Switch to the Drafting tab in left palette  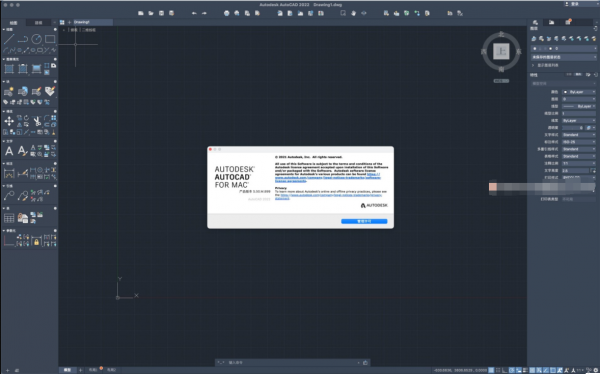(x=13, y=23)
